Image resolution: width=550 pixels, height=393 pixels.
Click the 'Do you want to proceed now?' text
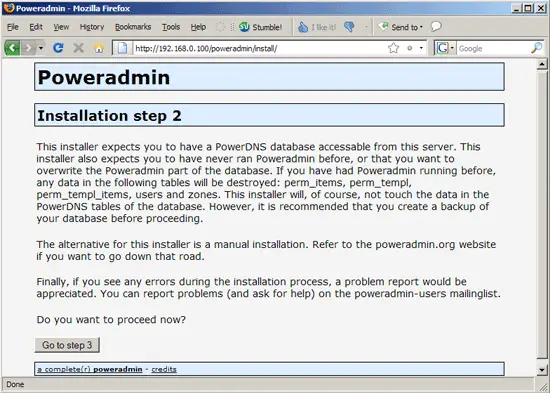coord(111,320)
